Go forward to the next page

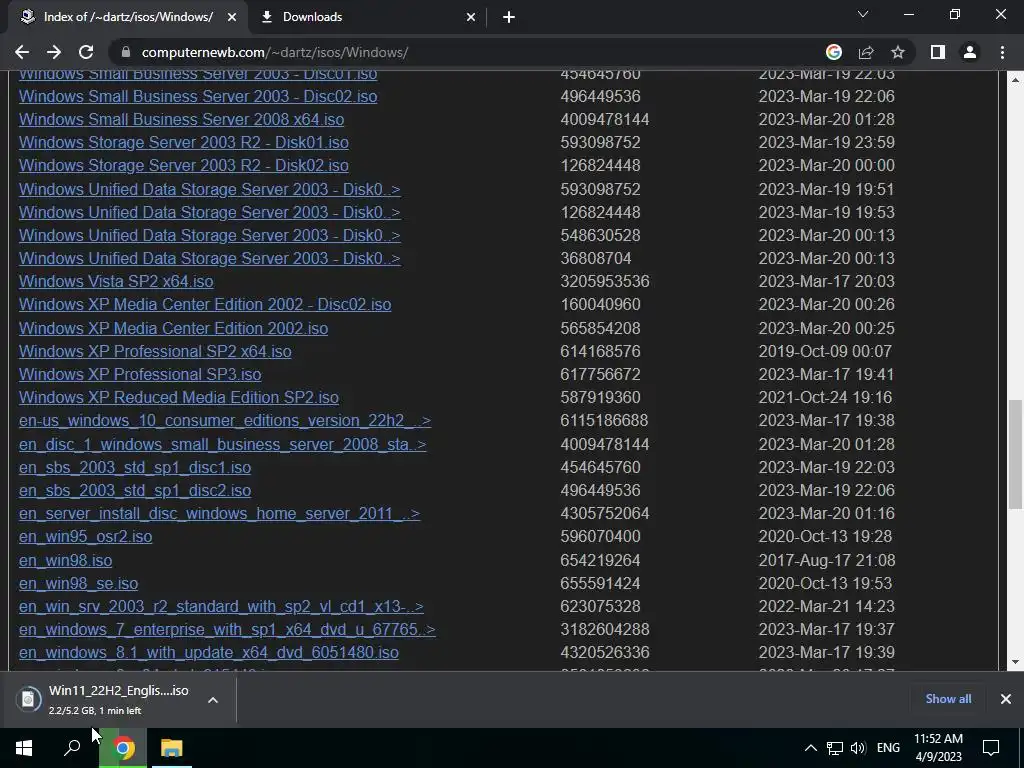tap(54, 52)
